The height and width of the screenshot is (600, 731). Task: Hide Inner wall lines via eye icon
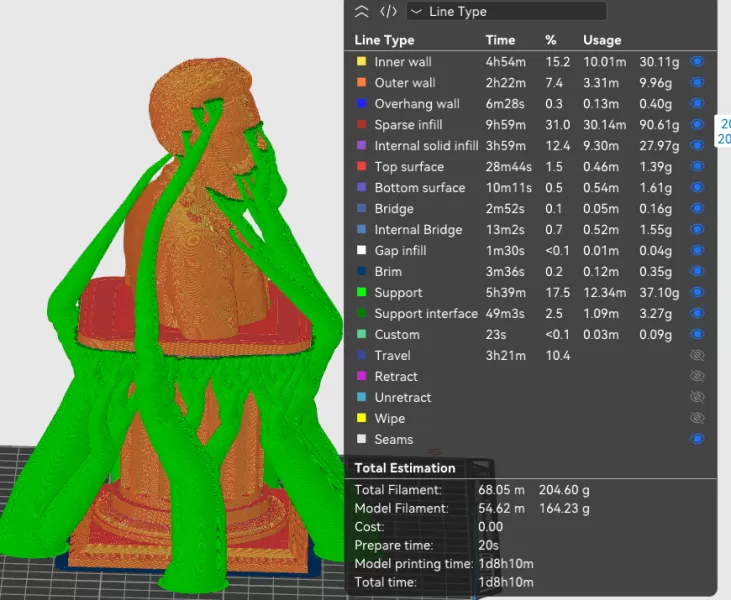click(697, 62)
